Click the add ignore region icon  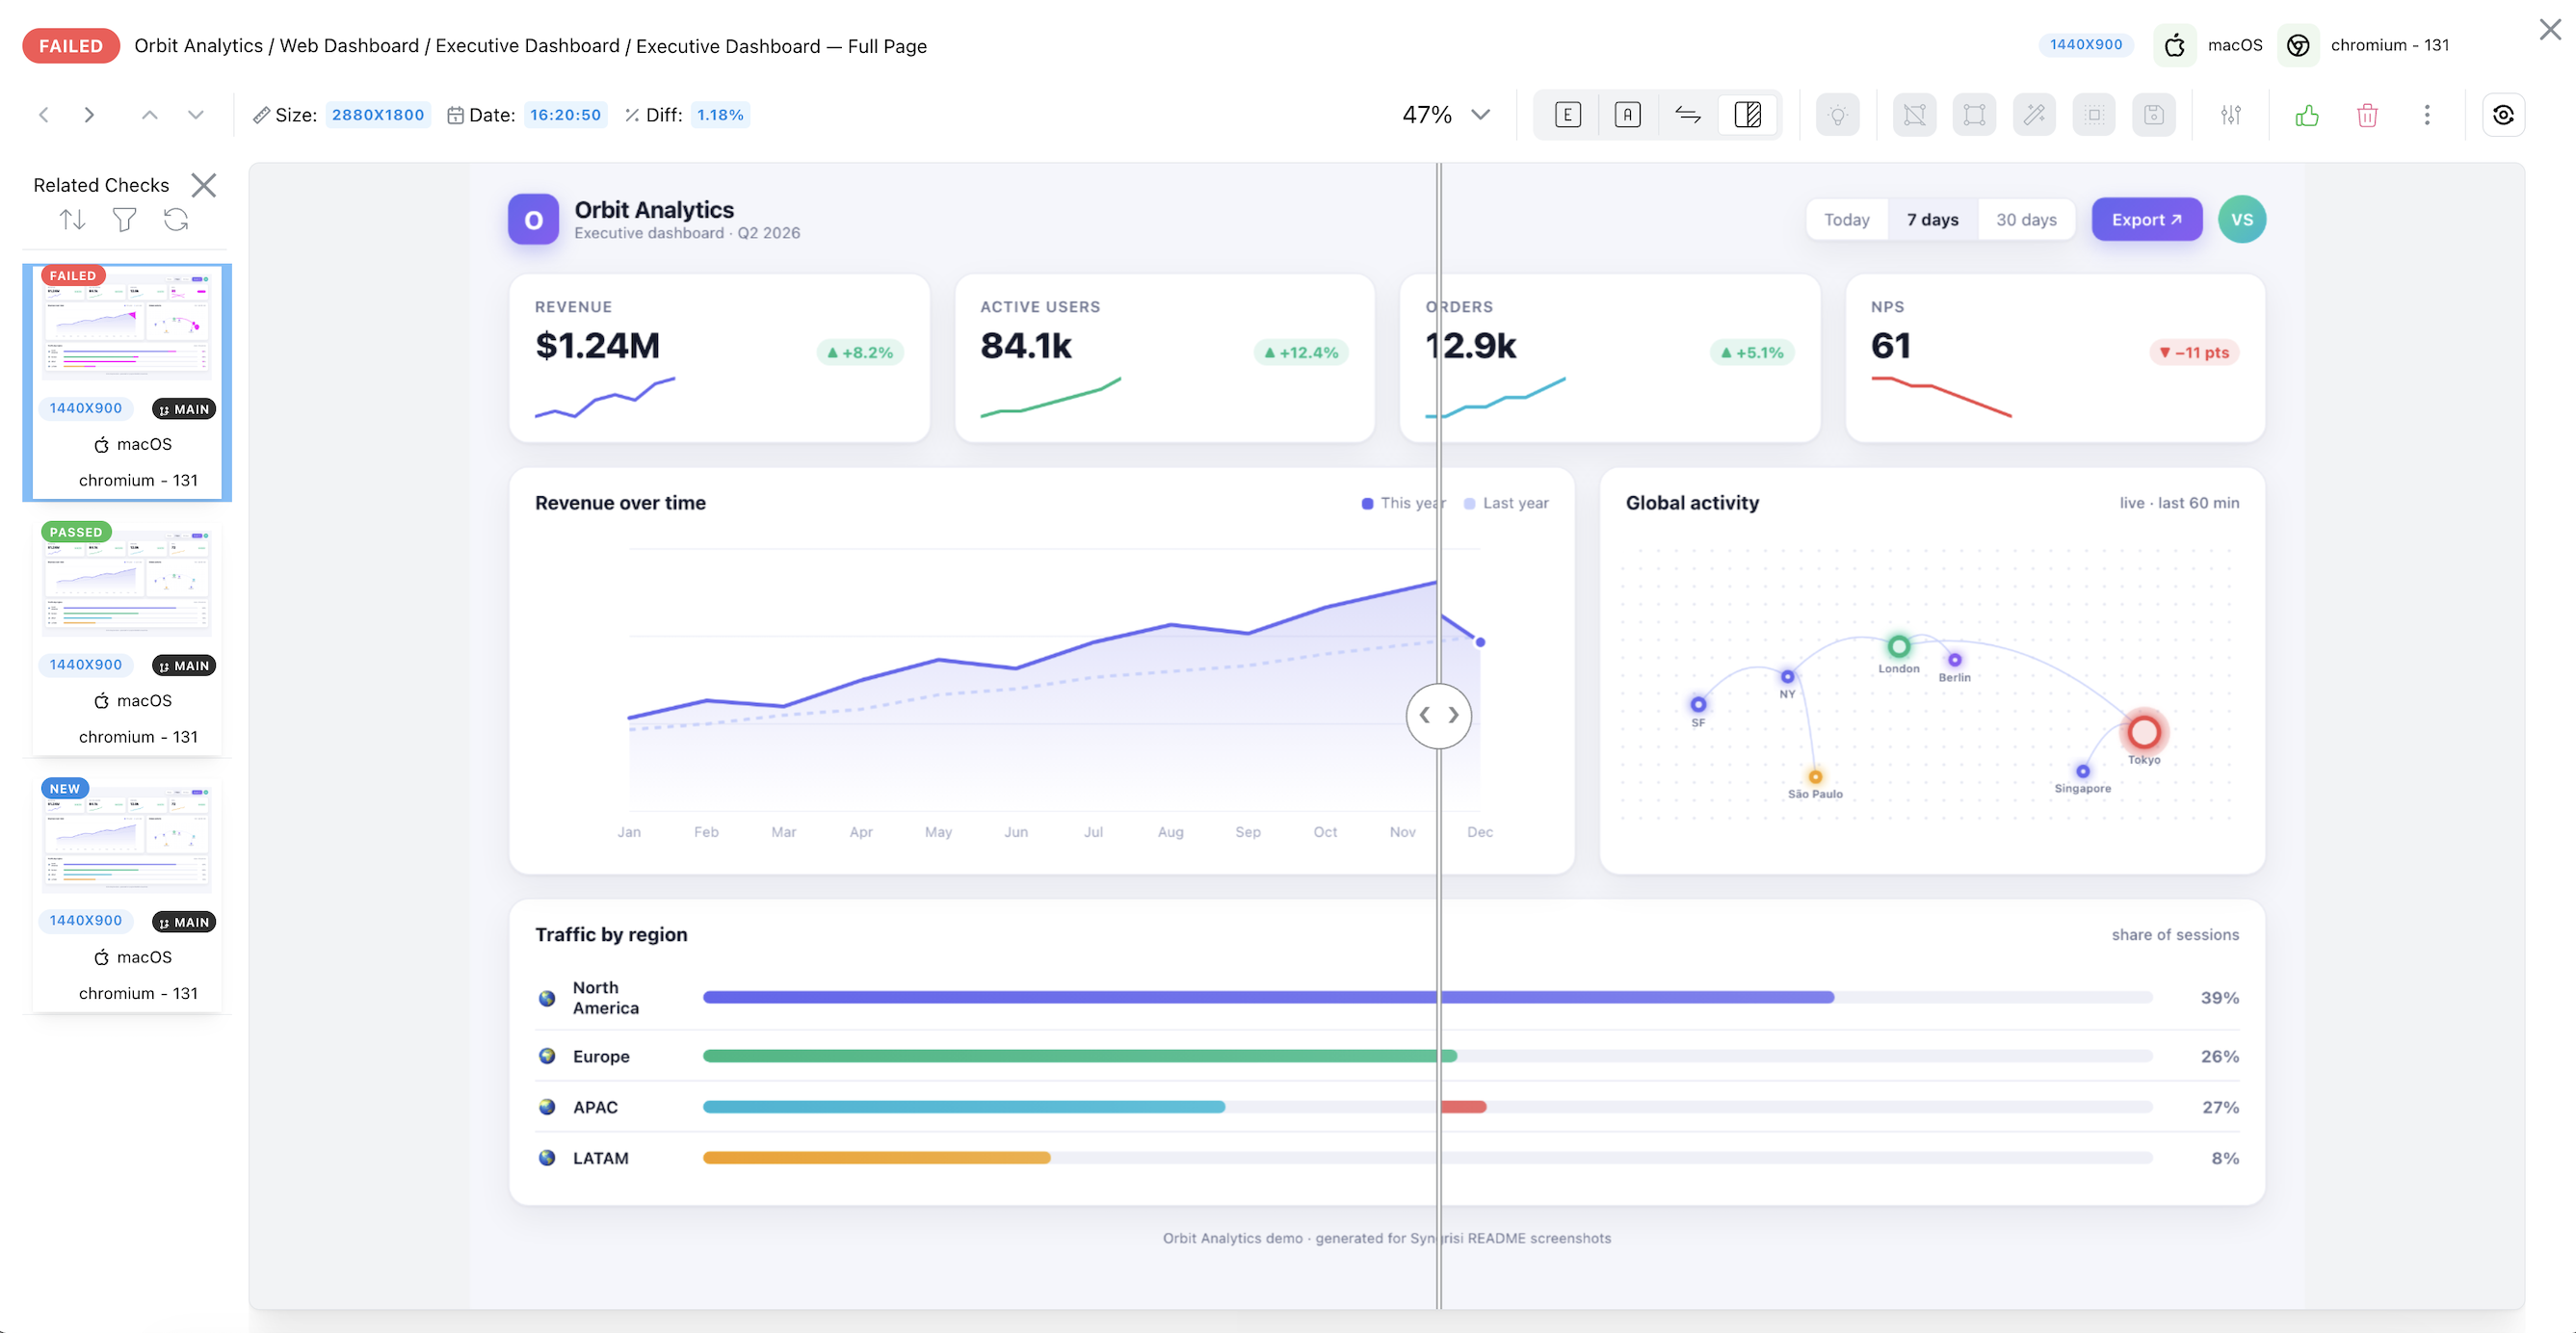click(x=1974, y=115)
